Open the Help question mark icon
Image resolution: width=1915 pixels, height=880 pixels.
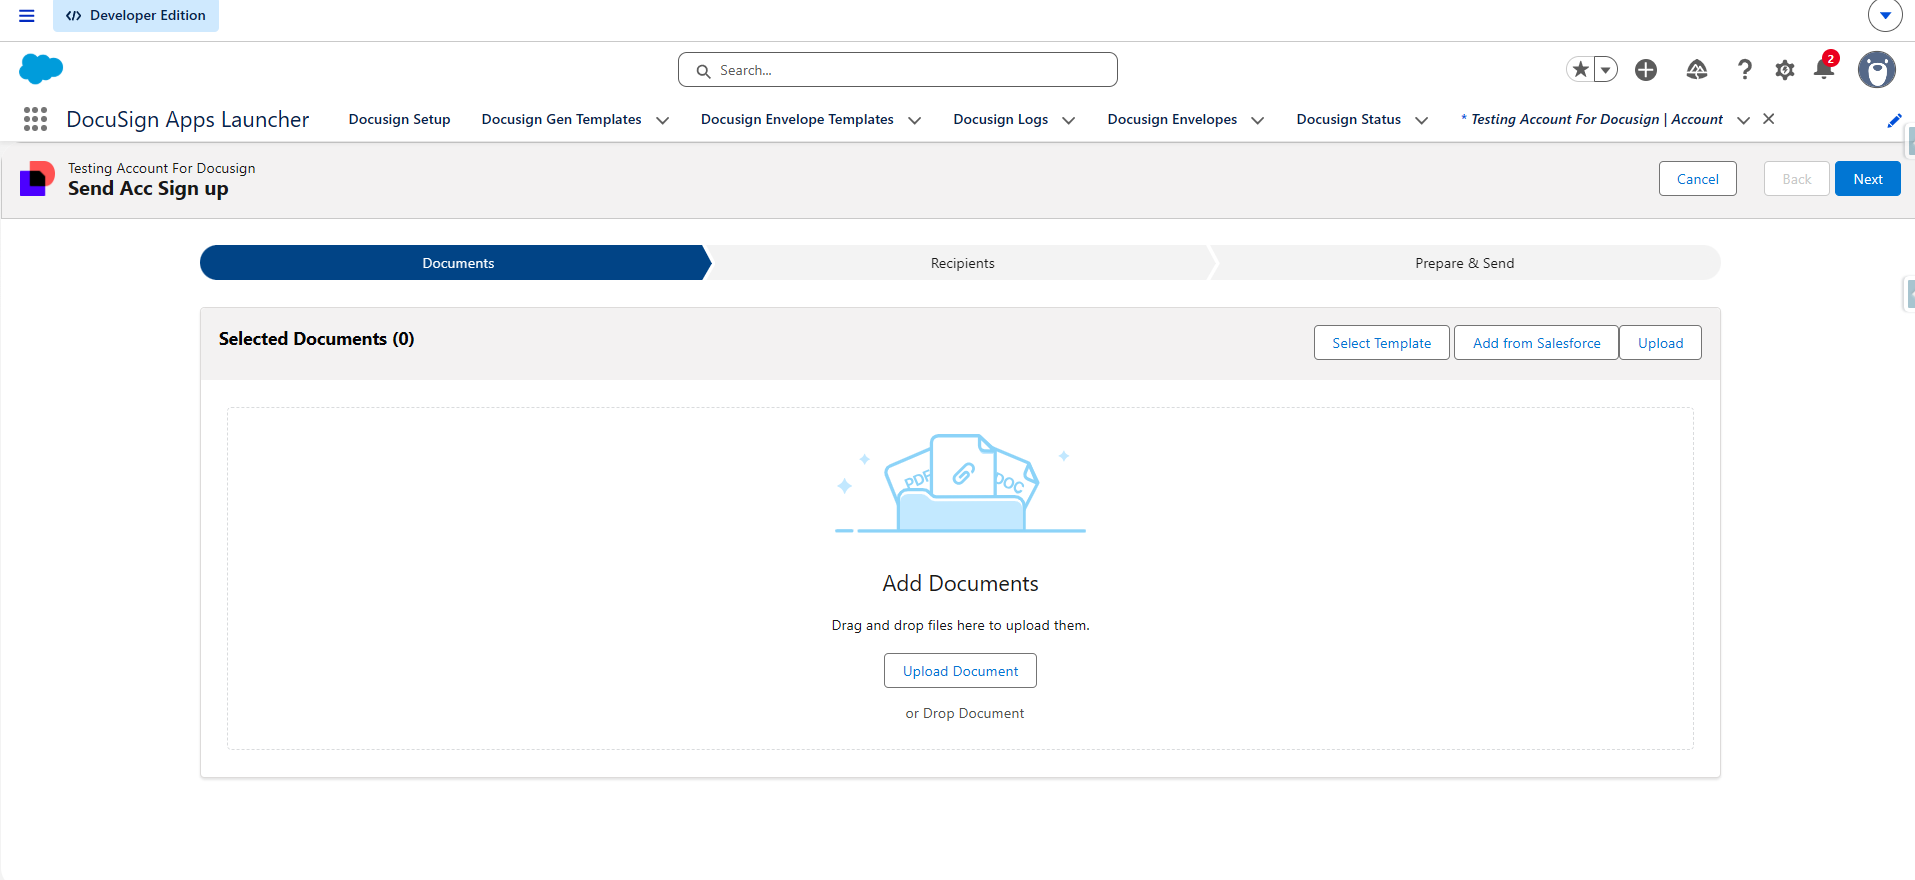click(x=1745, y=69)
